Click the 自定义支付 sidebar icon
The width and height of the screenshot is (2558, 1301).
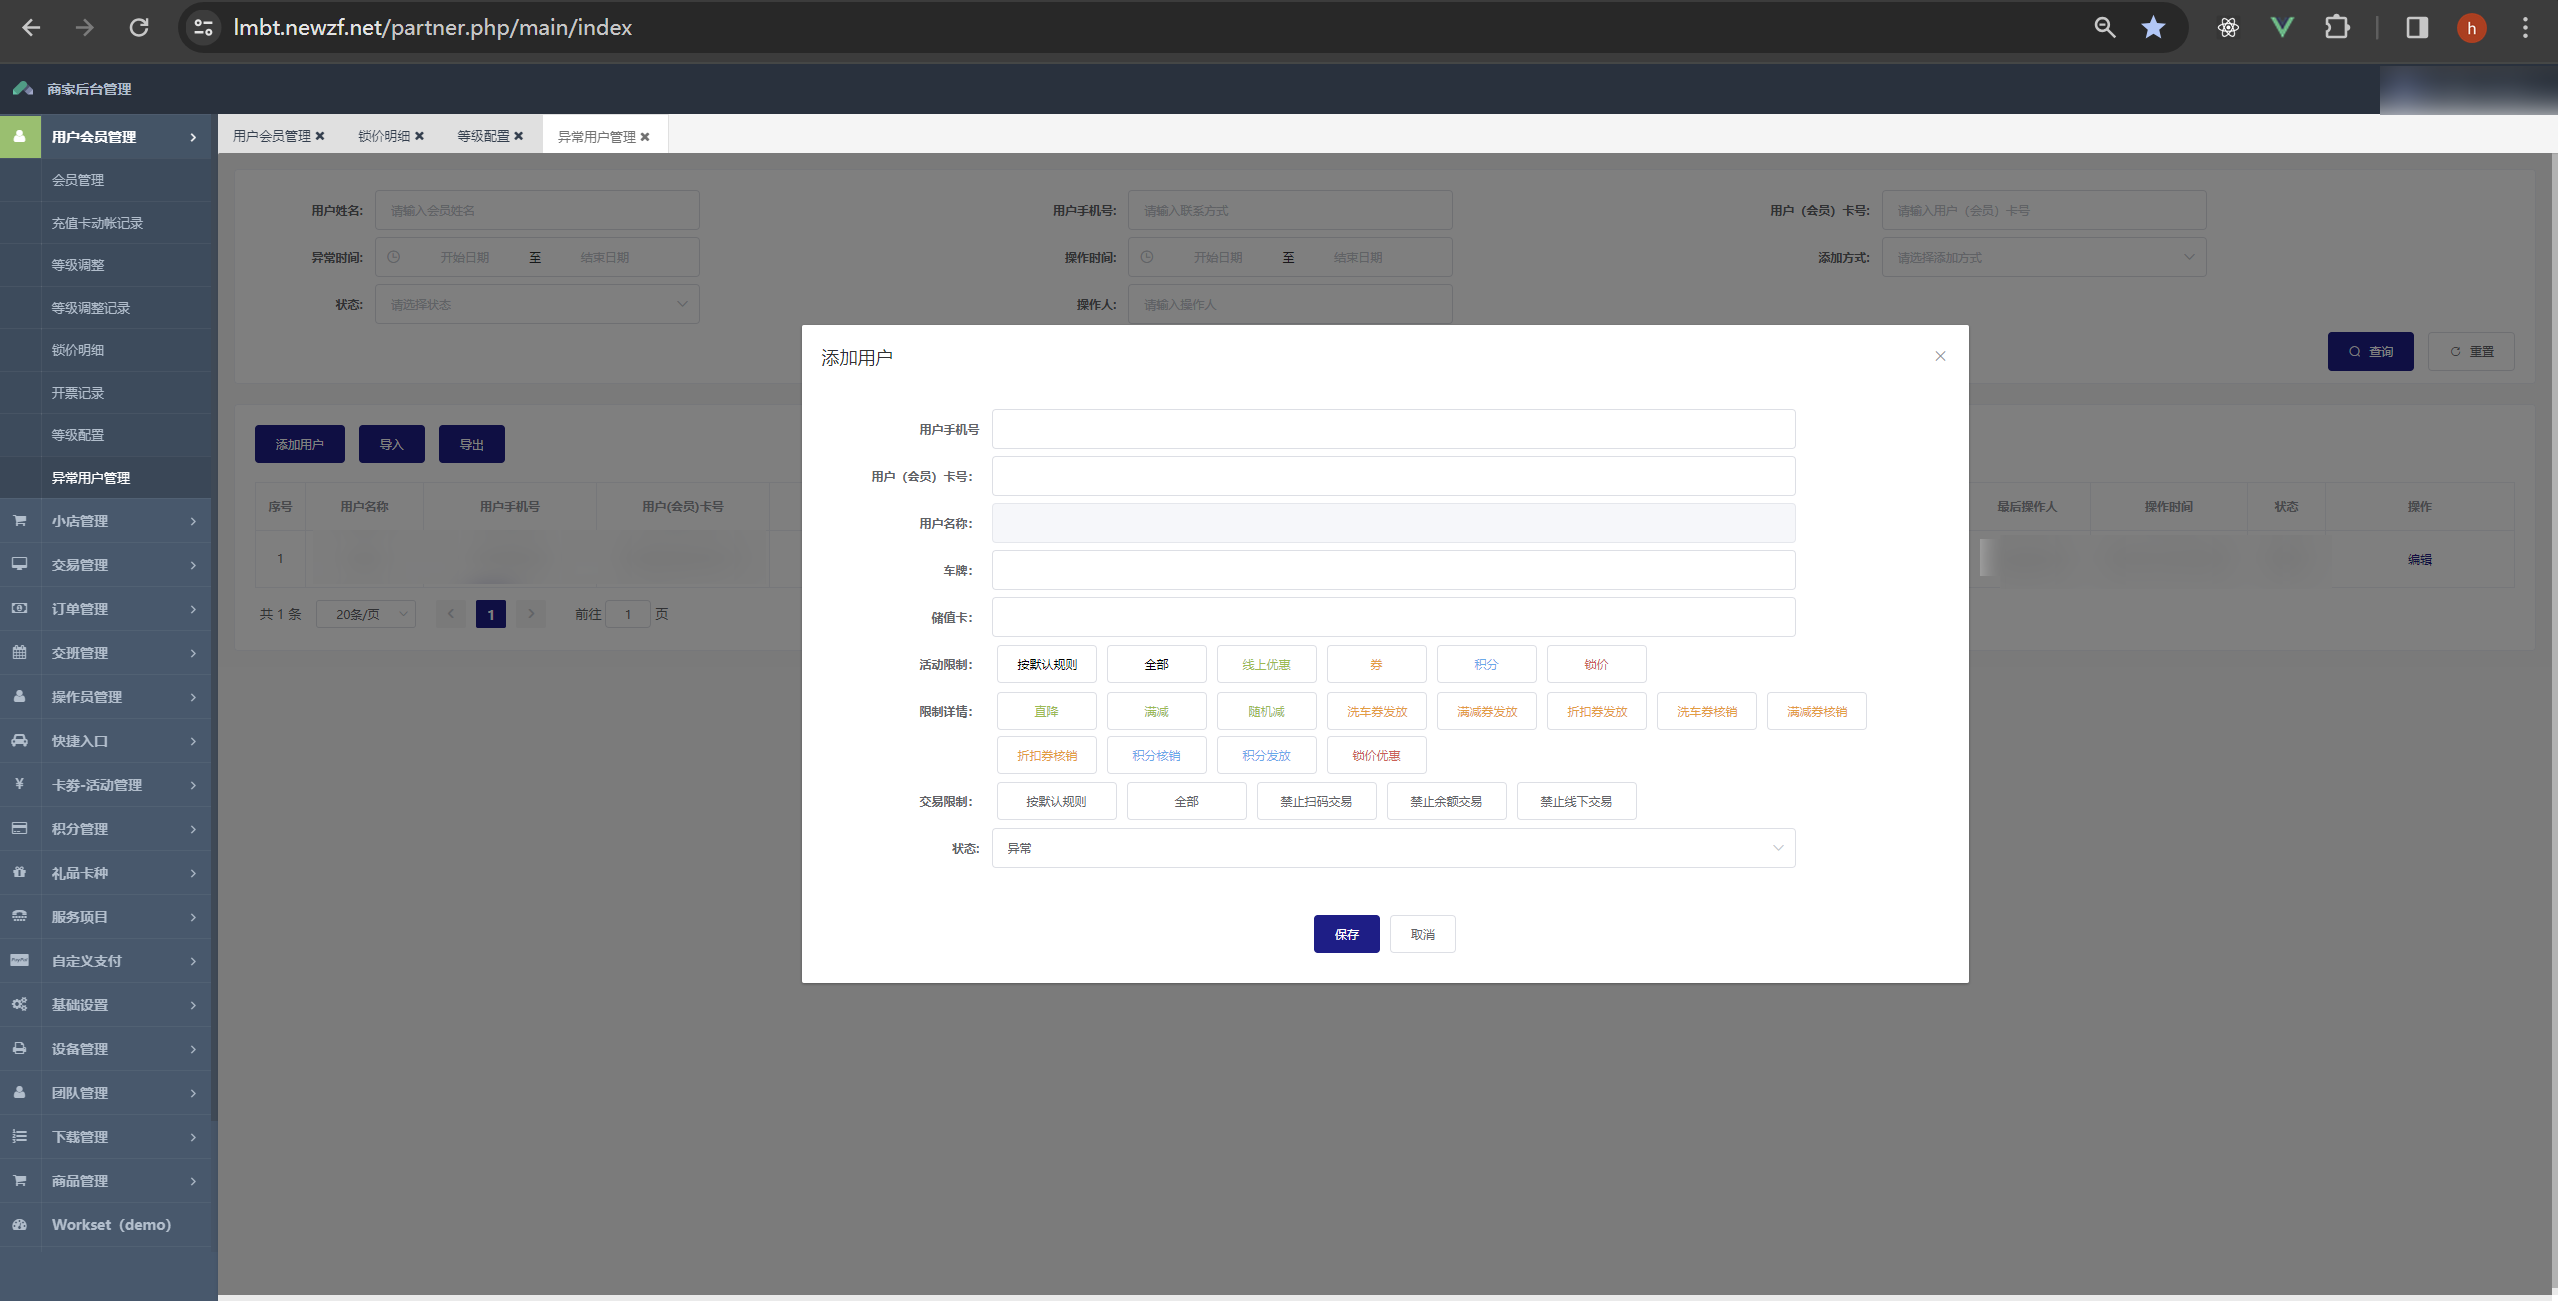[20, 960]
